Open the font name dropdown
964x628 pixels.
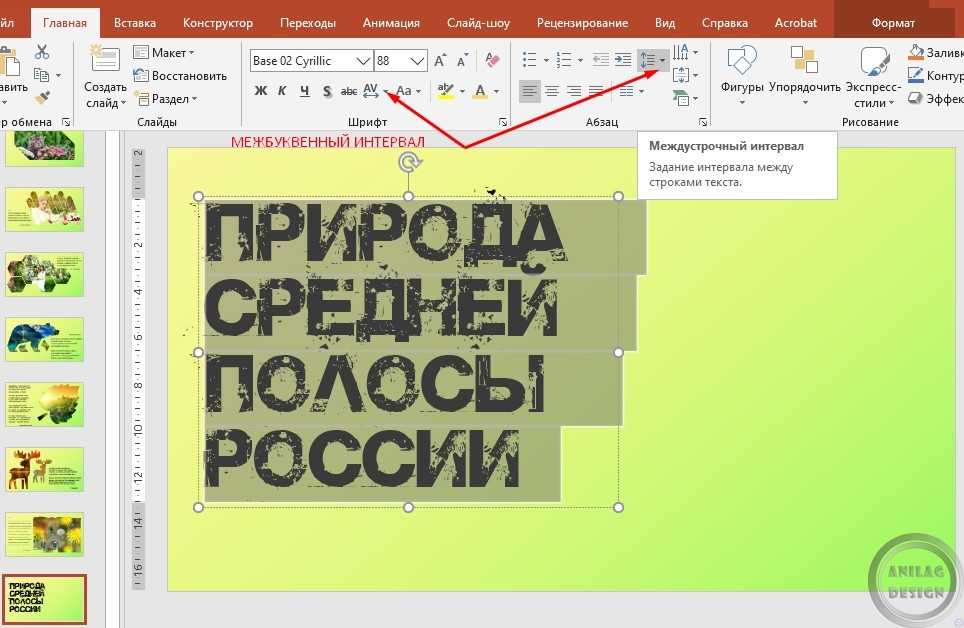pos(362,61)
